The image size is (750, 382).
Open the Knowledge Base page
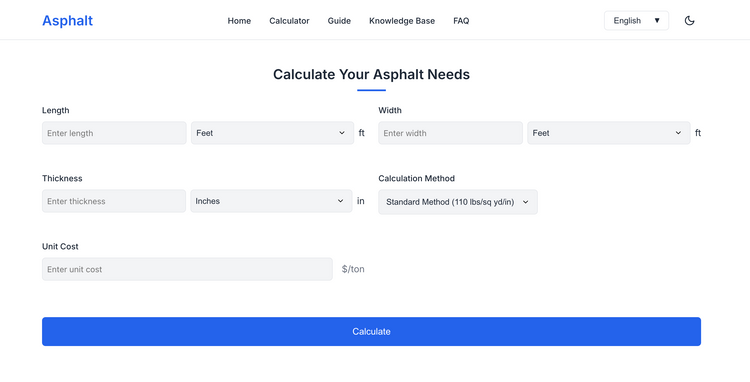[x=402, y=21]
